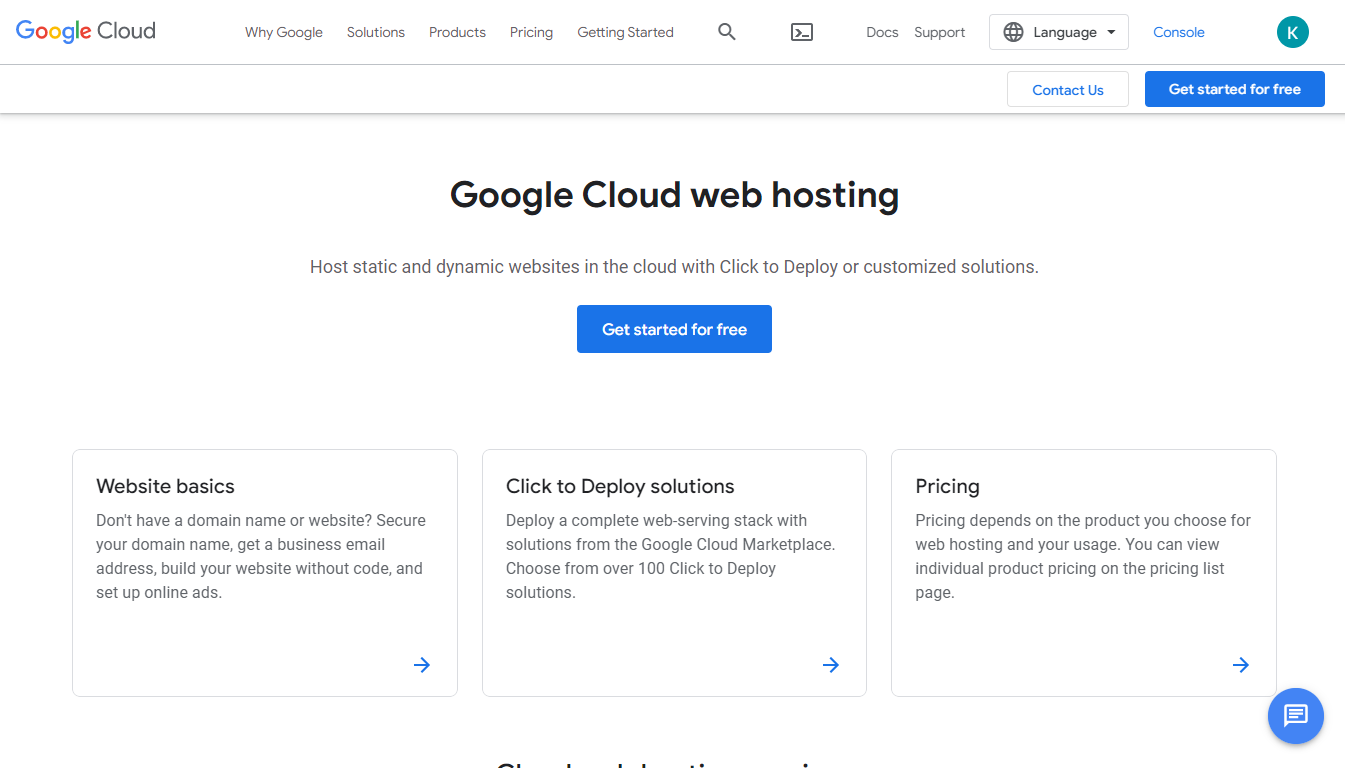Image resolution: width=1345 pixels, height=768 pixels.
Task: Expand the Language dropdown arrow
Action: coord(1111,32)
